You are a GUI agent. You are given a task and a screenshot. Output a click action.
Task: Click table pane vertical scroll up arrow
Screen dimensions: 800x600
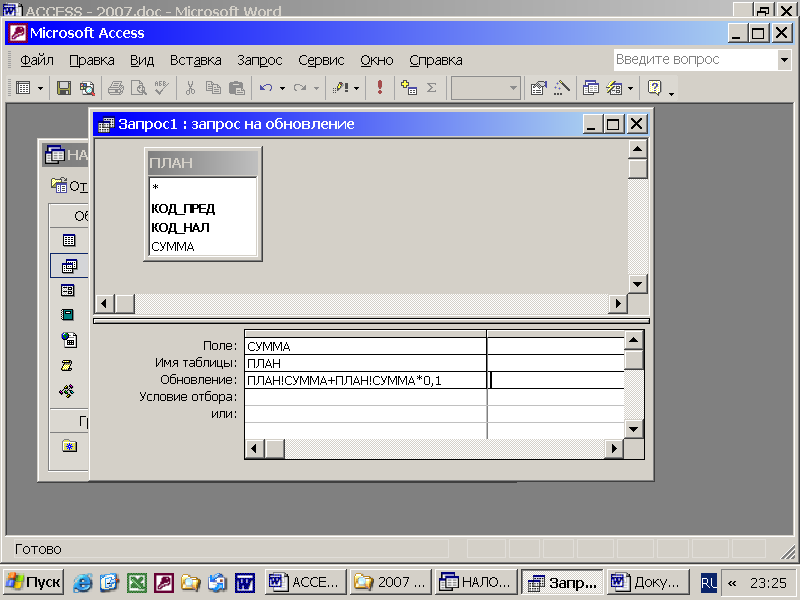tap(637, 149)
